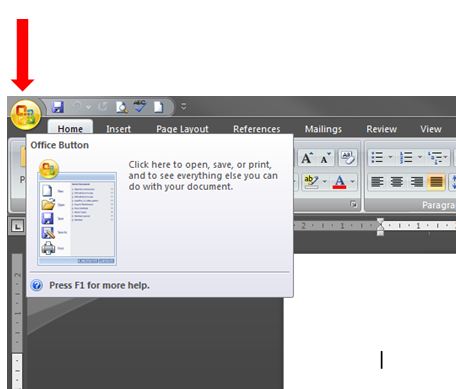Toggle Justify paragraph alignment
456x389 pixels.
click(x=436, y=182)
